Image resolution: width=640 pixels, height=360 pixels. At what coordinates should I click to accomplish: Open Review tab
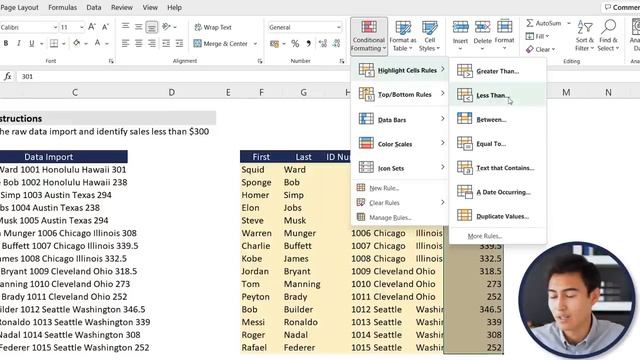tap(122, 7)
